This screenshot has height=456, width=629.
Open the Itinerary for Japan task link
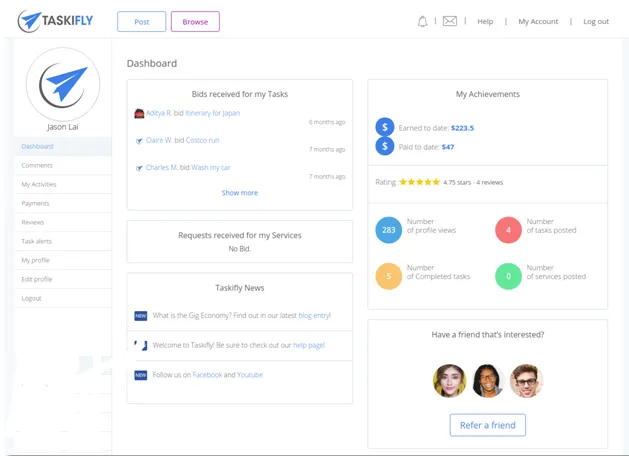(213, 113)
